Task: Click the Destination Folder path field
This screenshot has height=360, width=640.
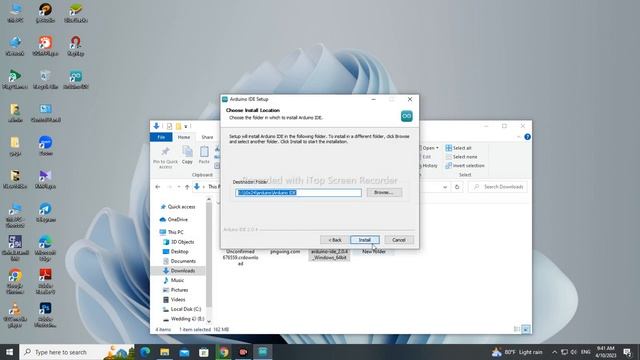Action: click(298, 193)
